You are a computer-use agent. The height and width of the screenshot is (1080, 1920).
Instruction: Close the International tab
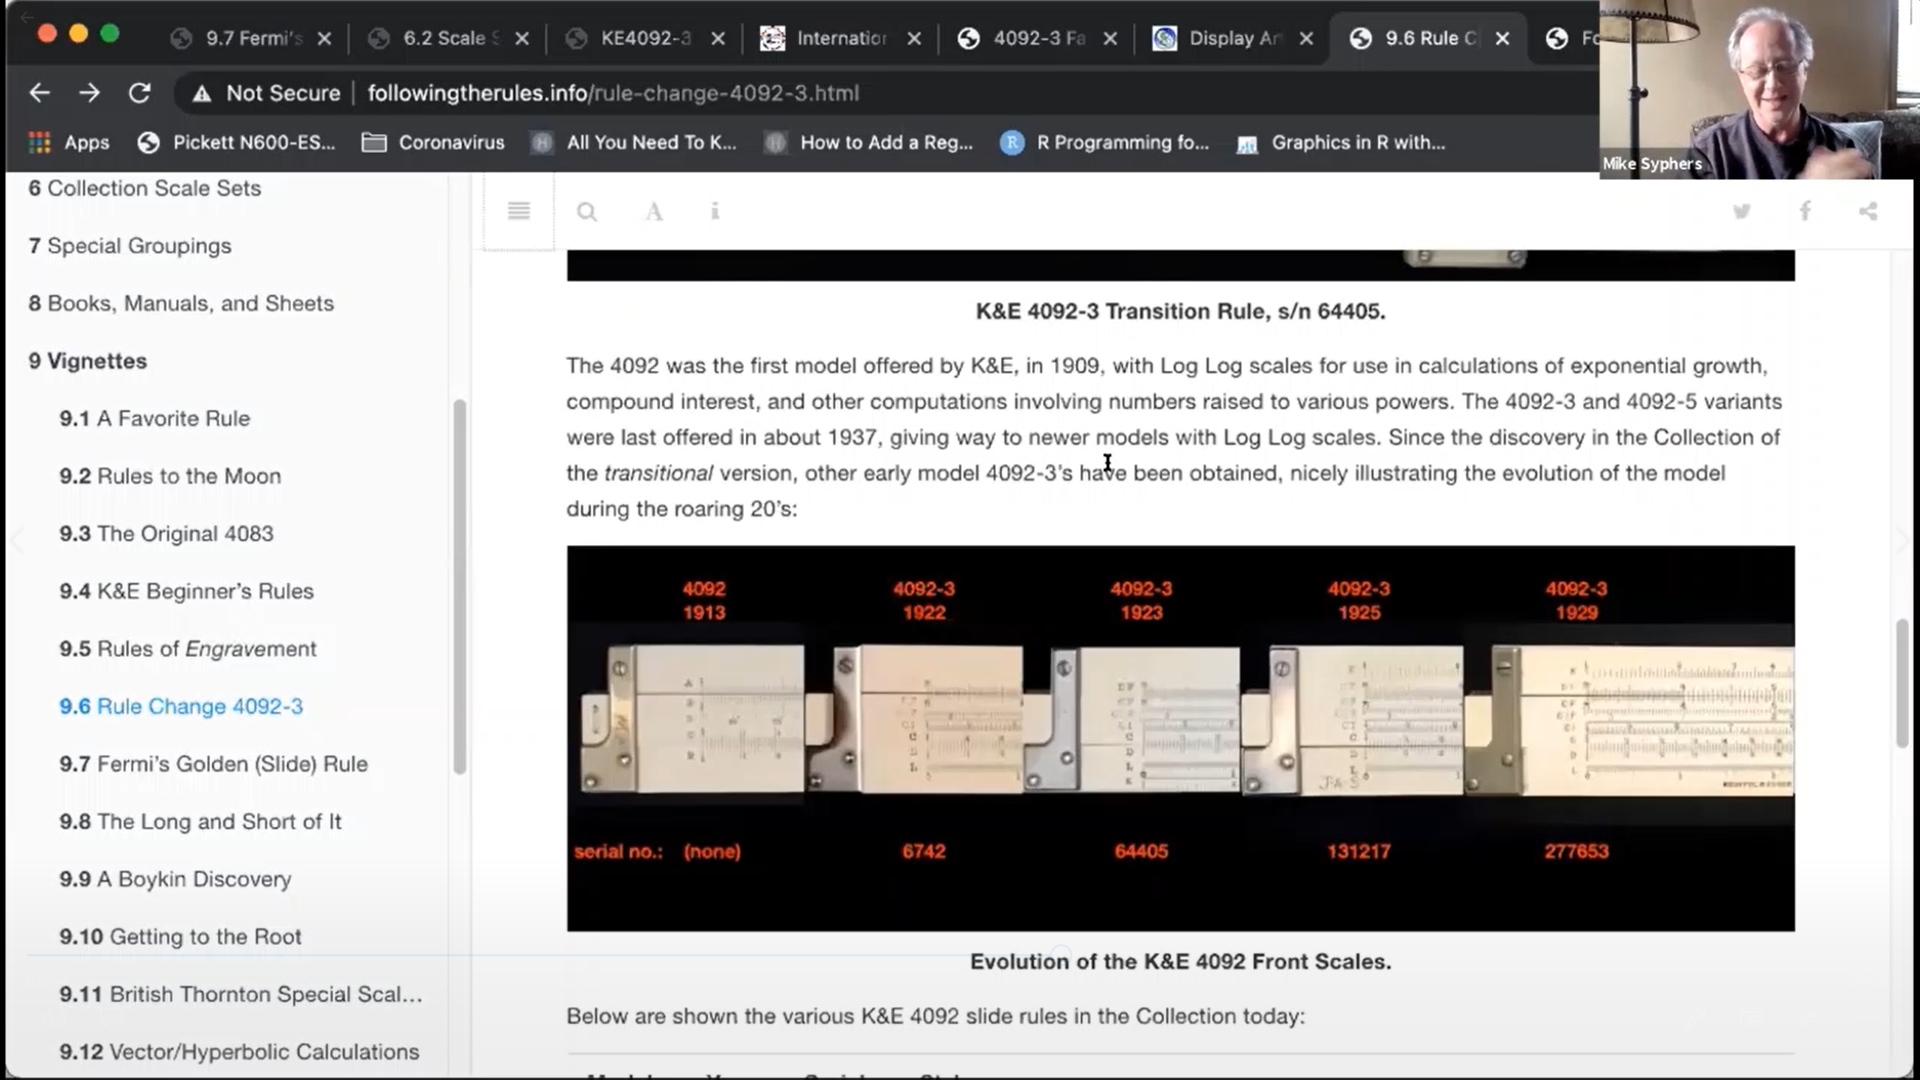(x=914, y=38)
